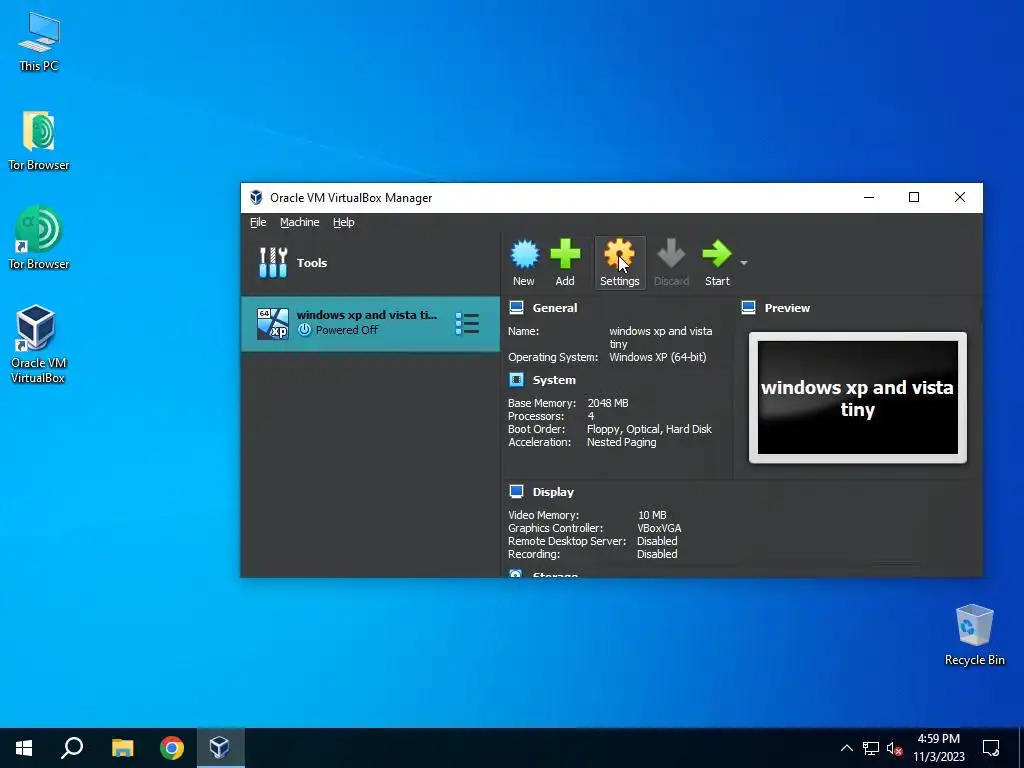The width and height of the screenshot is (1024, 768).
Task: Click the Powered Off status icon
Action: tap(304, 330)
